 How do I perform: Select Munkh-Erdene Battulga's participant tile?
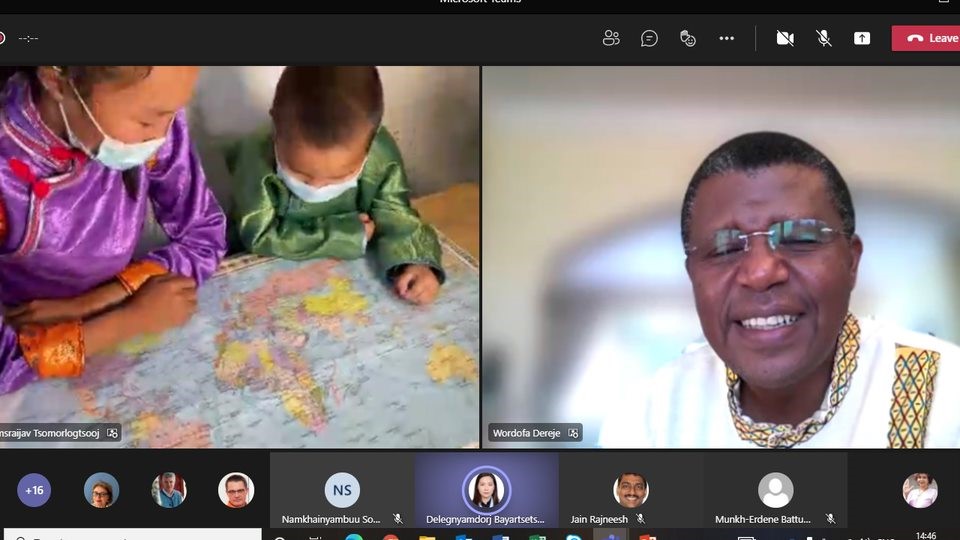click(x=775, y=491)
